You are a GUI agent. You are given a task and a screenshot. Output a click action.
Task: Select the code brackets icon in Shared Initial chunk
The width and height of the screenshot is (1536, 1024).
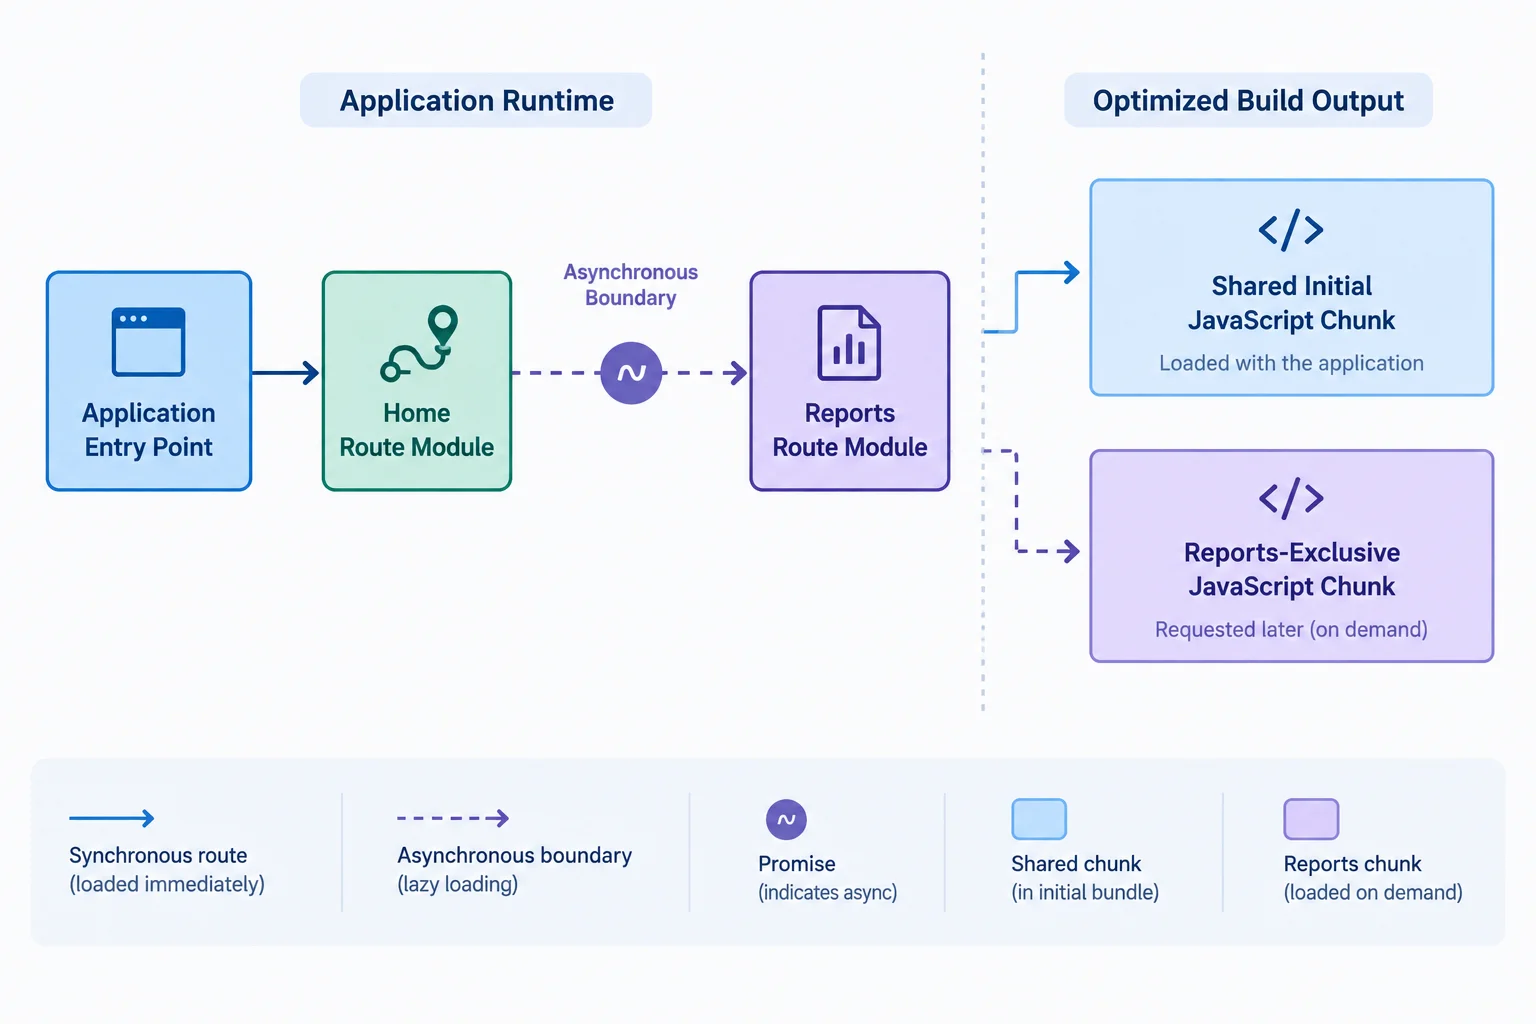coord(1291,230)
